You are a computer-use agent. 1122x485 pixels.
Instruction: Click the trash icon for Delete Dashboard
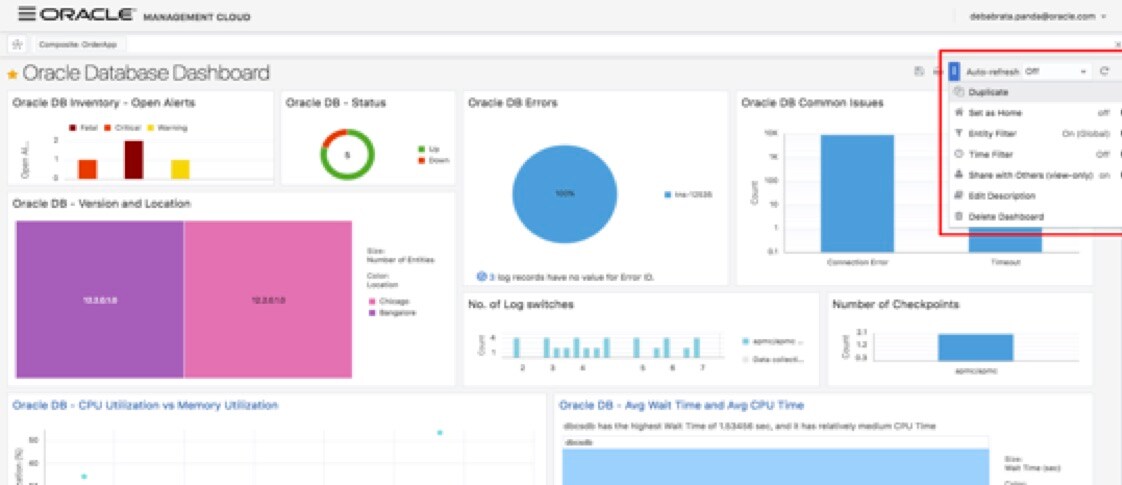pos(959,216)
